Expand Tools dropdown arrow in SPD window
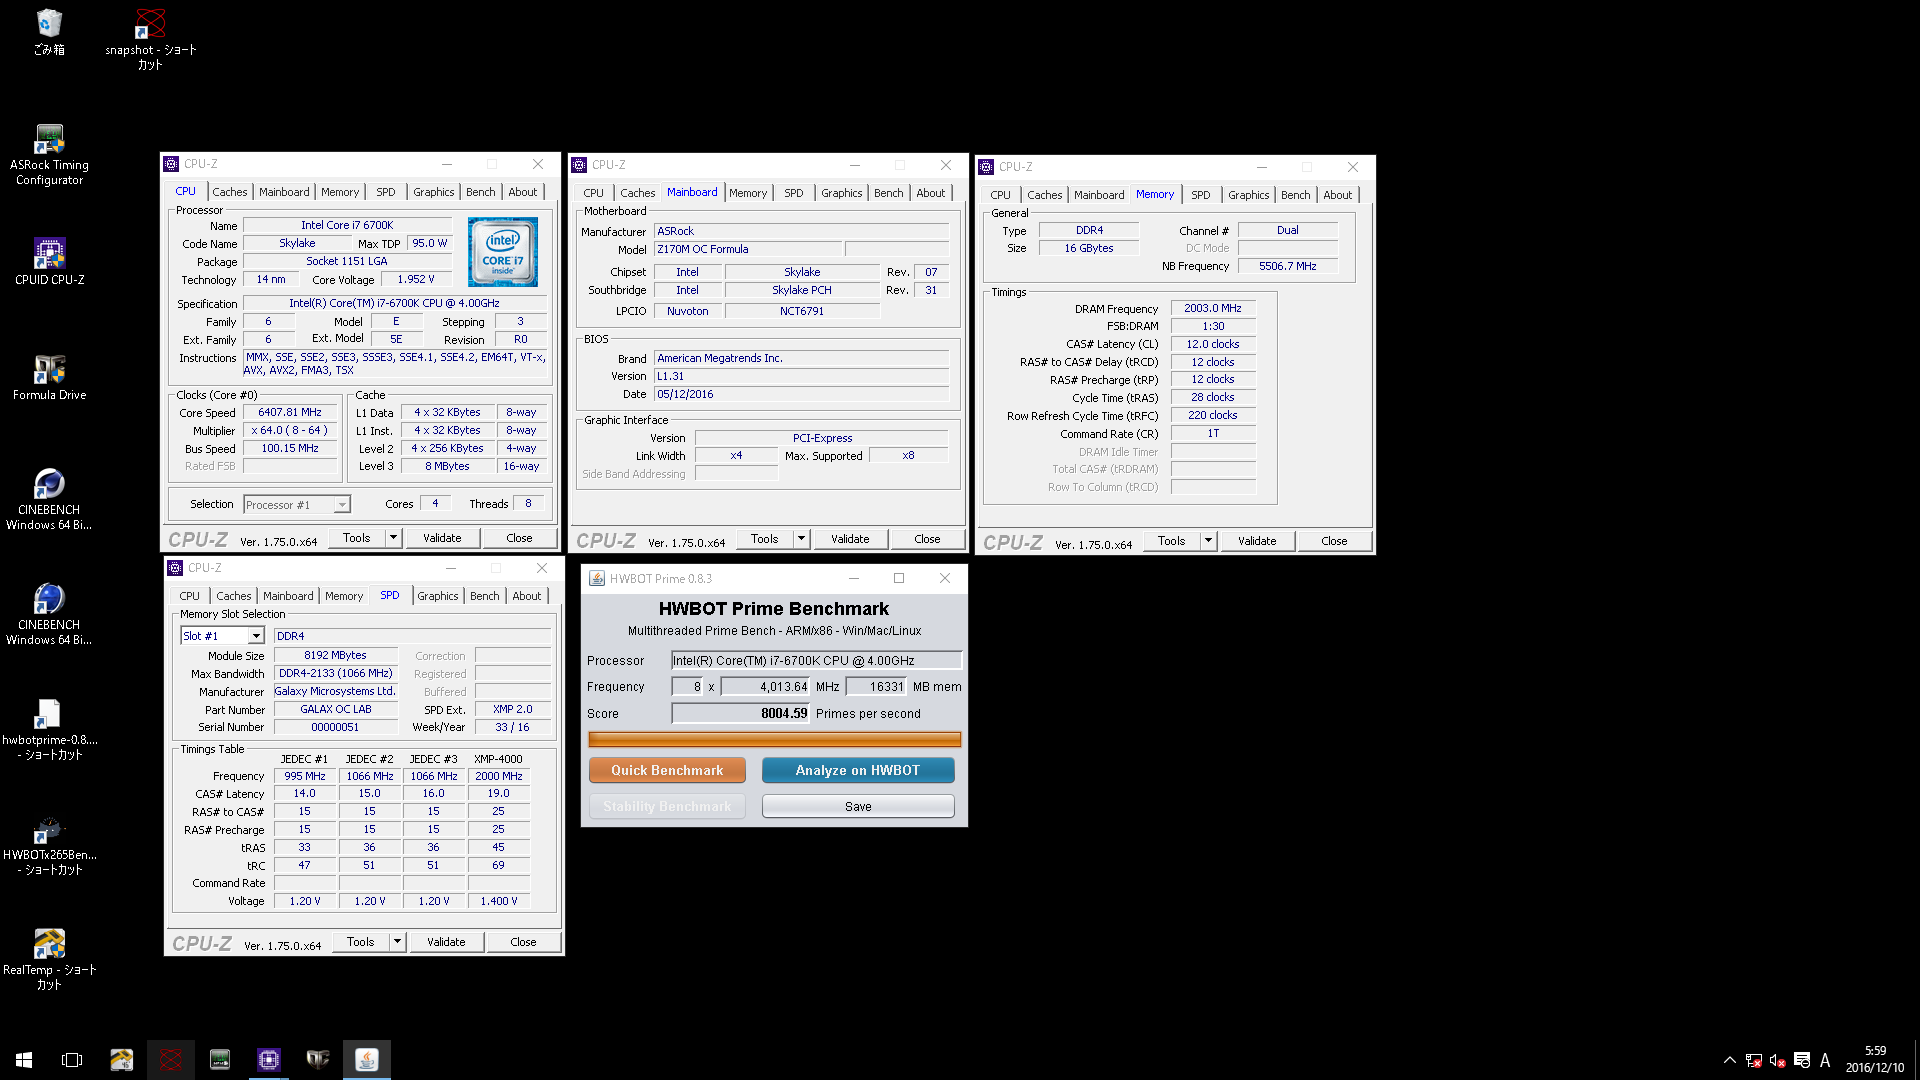 pos(397,942)
